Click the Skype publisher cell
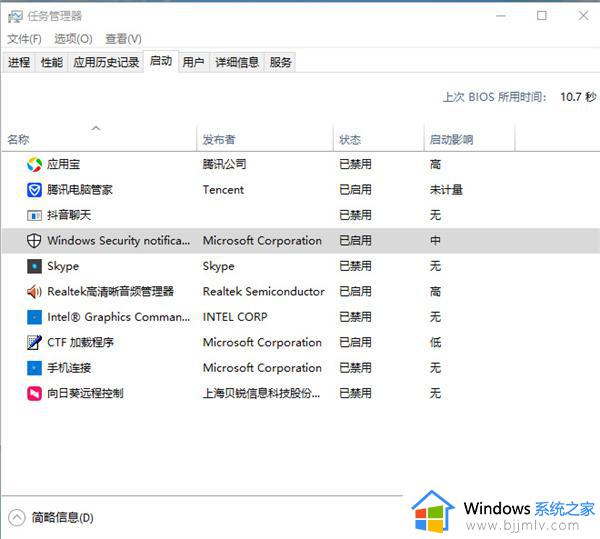Viewport: 600px width, 539px height. (x=218, y=266)
